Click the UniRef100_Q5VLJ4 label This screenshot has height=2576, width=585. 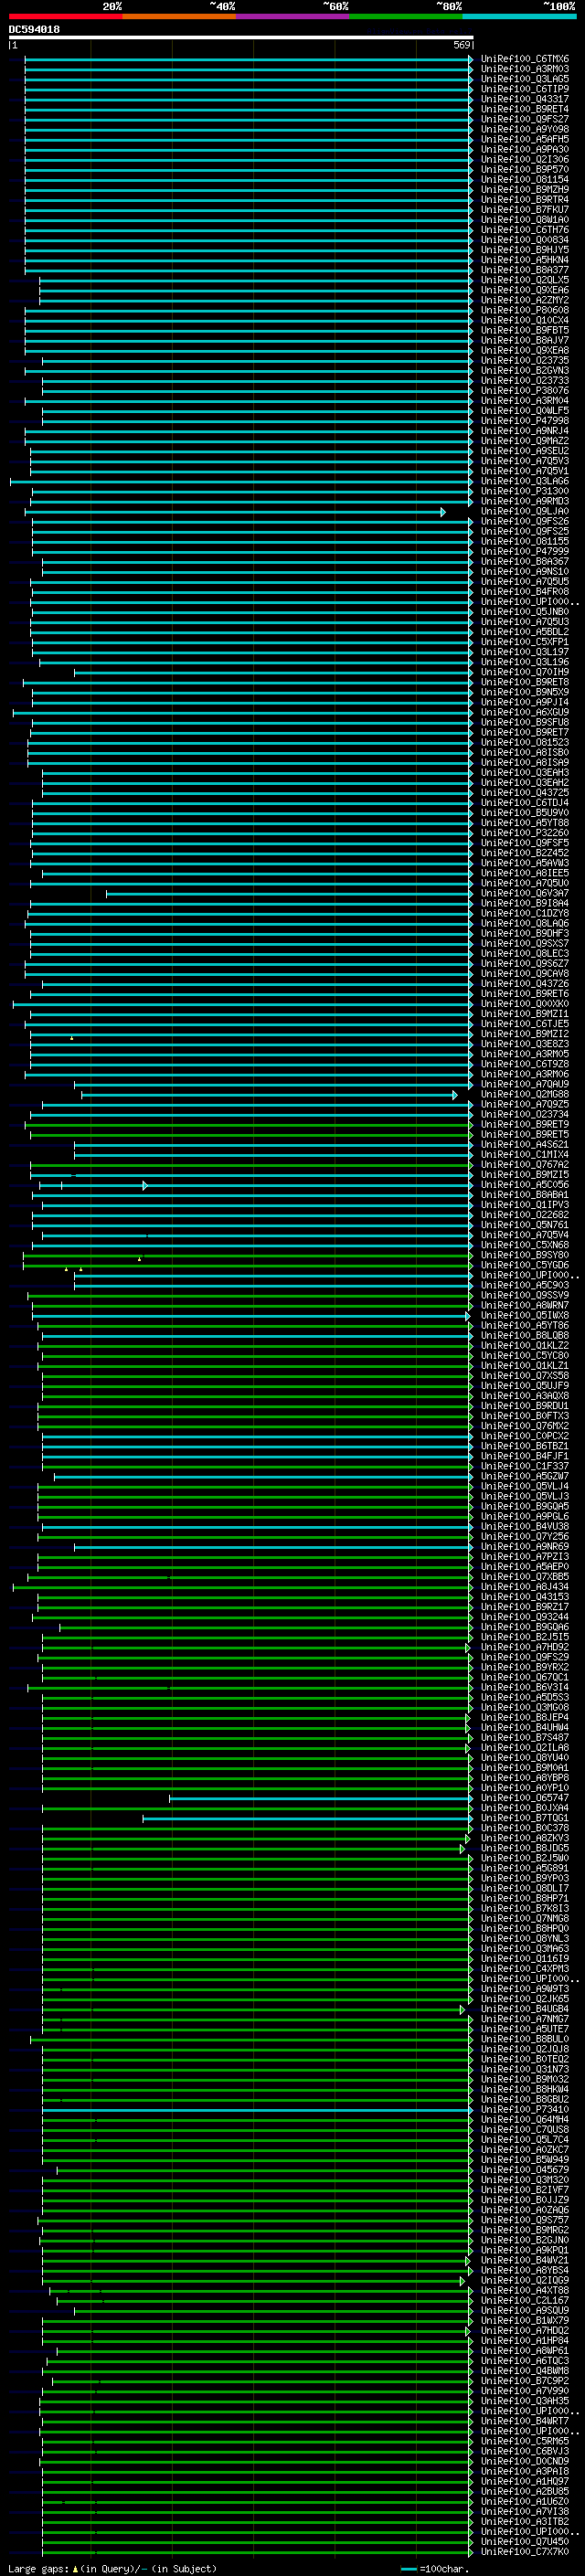(x=525, y=1487)
